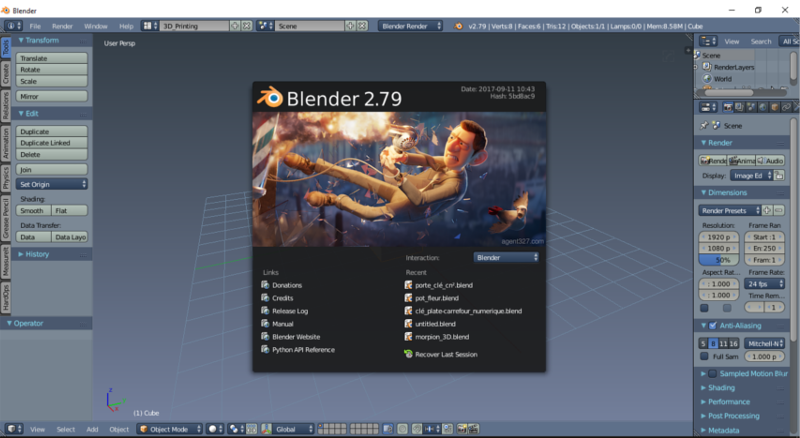Viewport: 800px width, 438px height.
Task: Click the 50% resolution percentage slider
Action: click(718, 259)
